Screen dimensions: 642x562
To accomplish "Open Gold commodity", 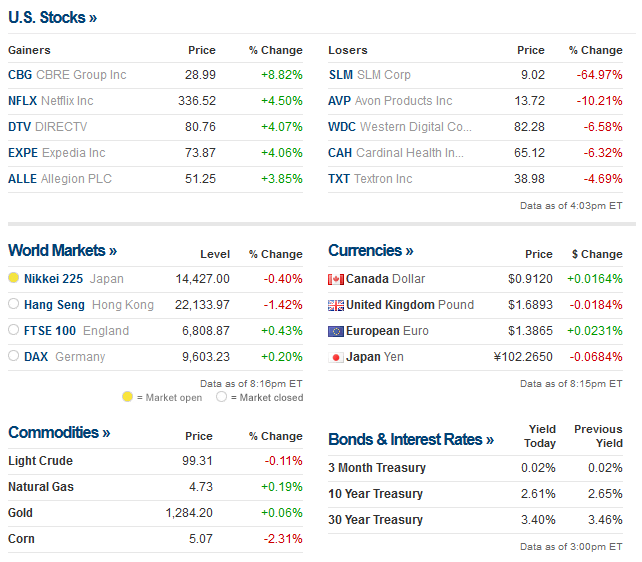I will click(x=20, y=513).
